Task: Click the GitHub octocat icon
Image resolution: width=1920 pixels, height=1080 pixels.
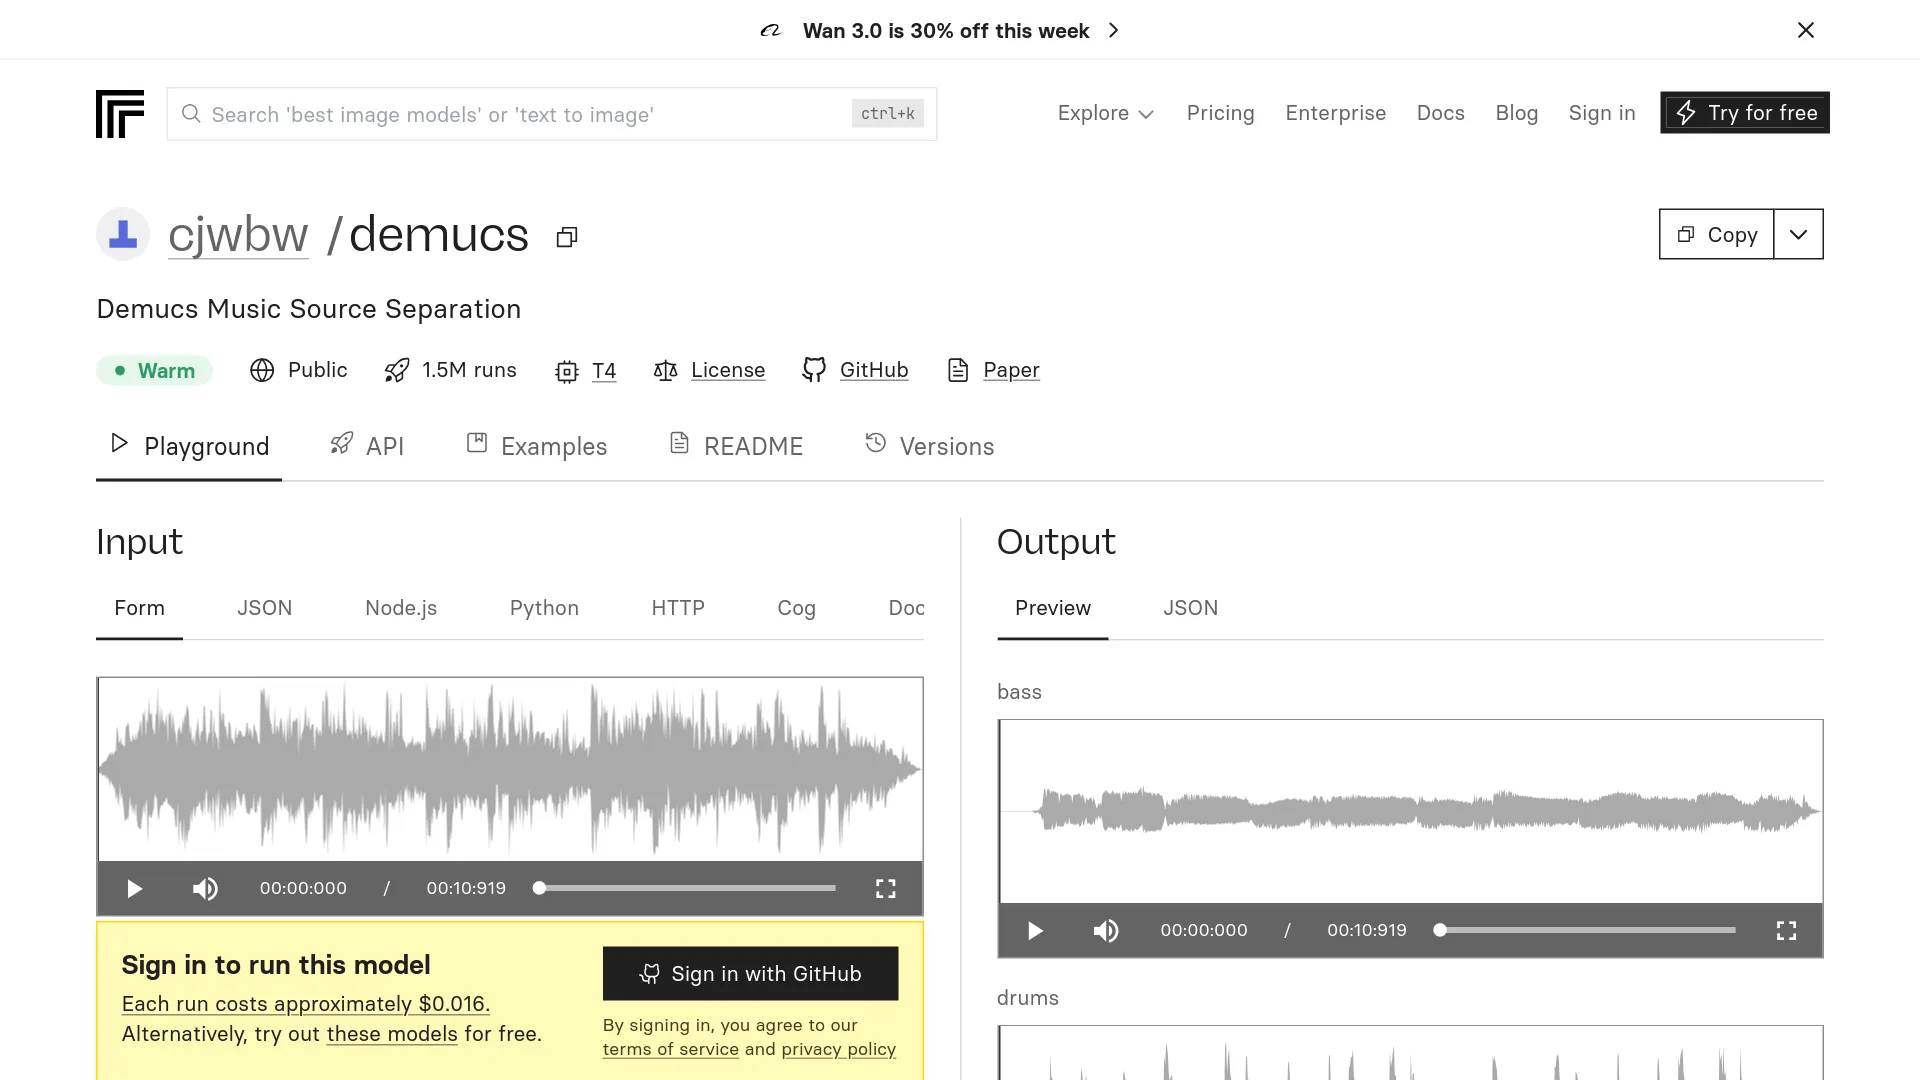Action: [x=814, y=370]
